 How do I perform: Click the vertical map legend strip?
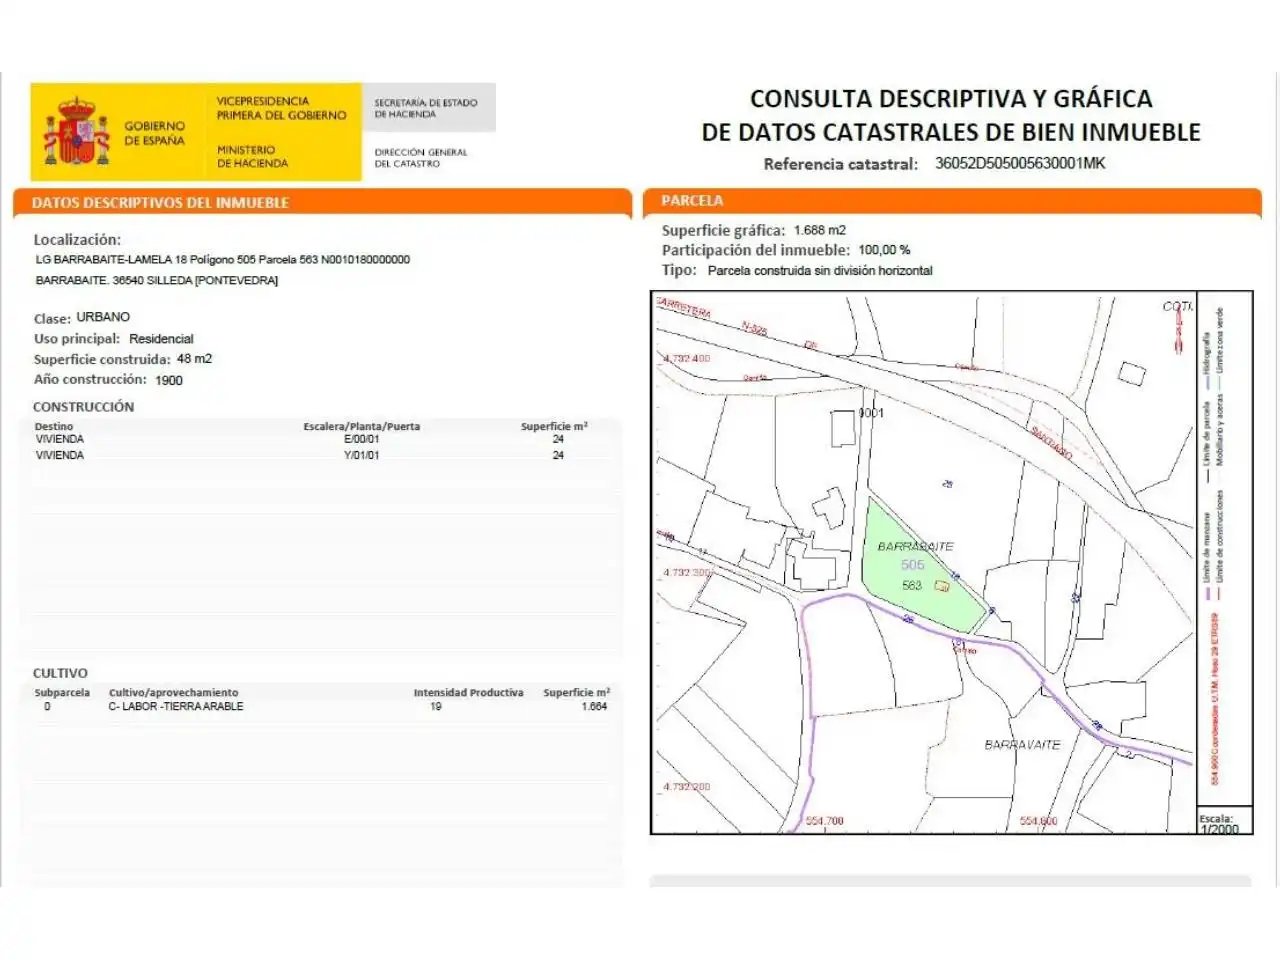(1225, 550)
